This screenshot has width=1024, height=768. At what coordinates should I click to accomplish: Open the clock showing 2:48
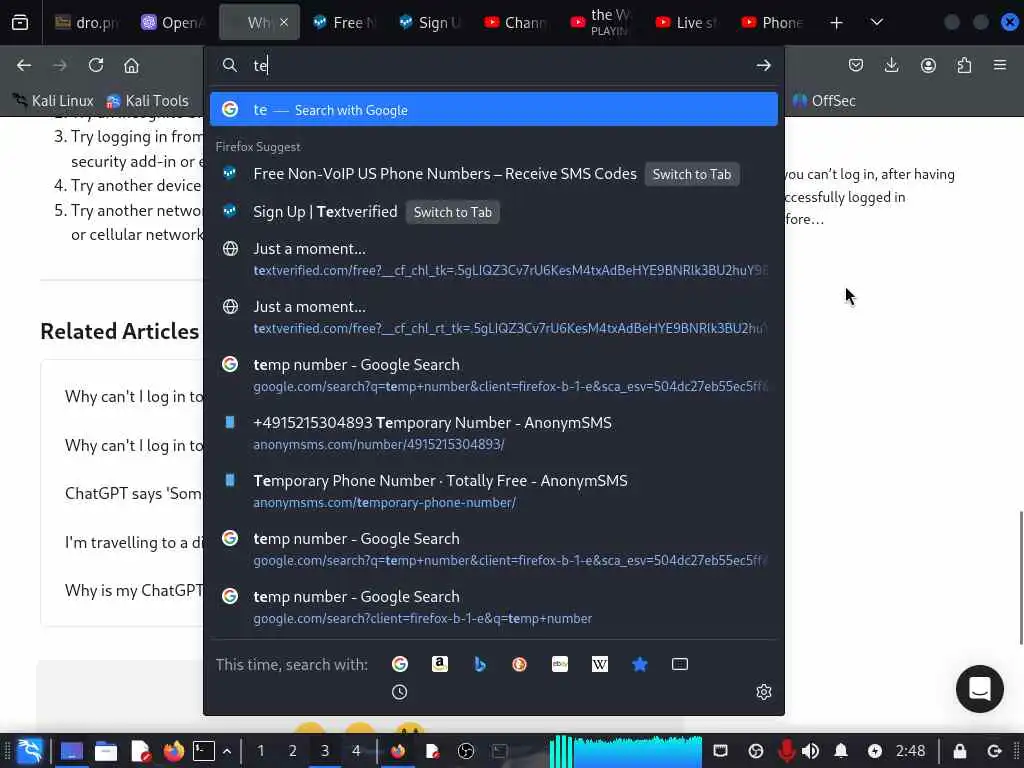(x=910, y=751)
